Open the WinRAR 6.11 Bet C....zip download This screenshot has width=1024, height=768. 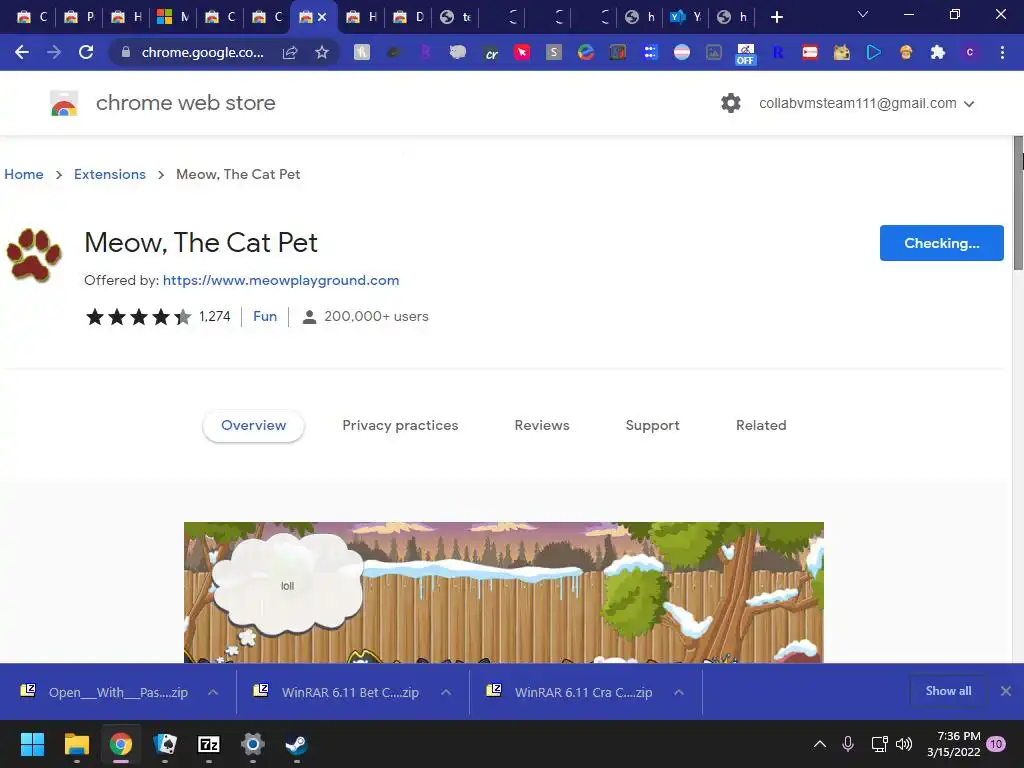(x=337, y=692)
